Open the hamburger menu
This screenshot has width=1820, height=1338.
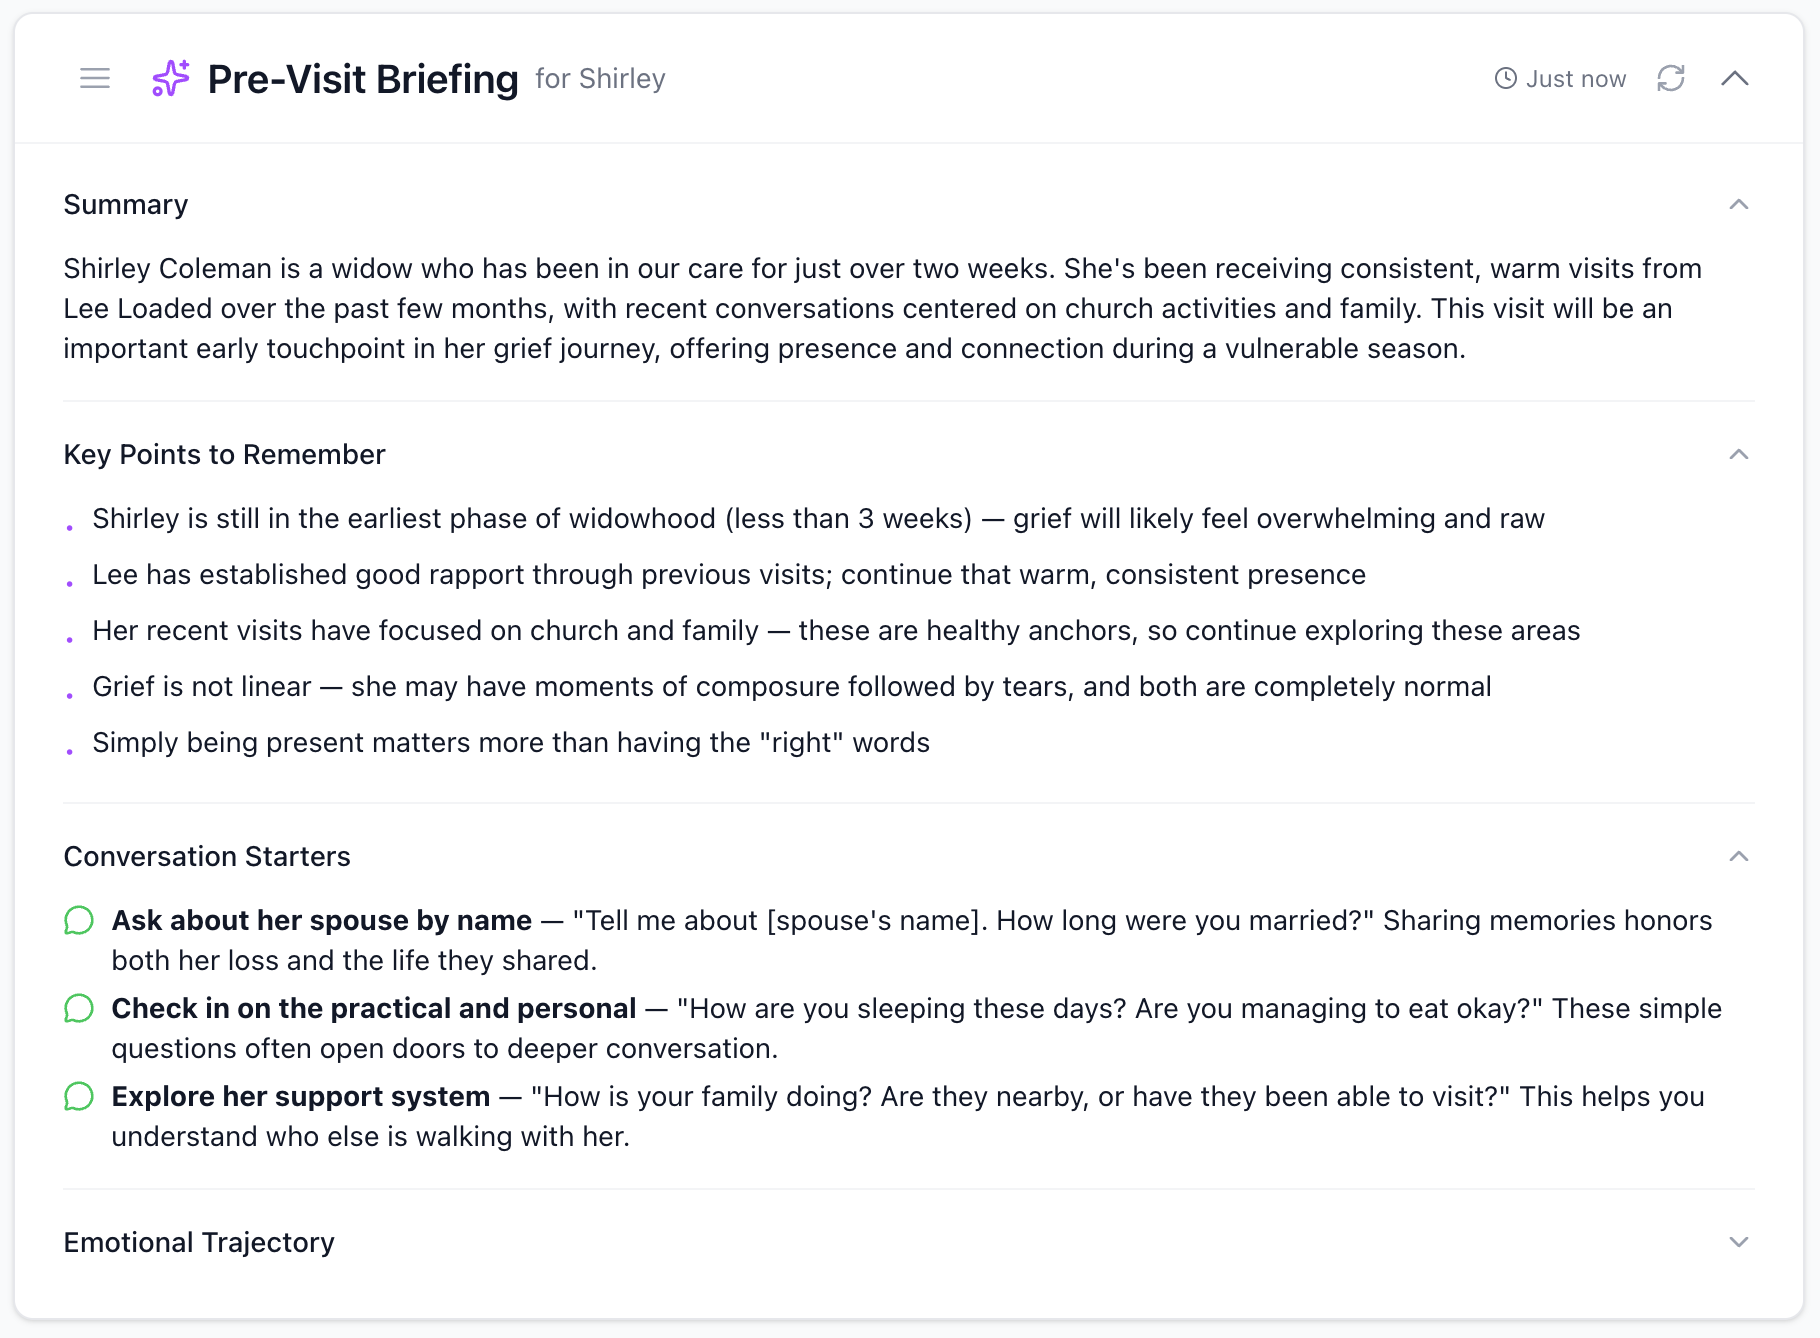95,78
